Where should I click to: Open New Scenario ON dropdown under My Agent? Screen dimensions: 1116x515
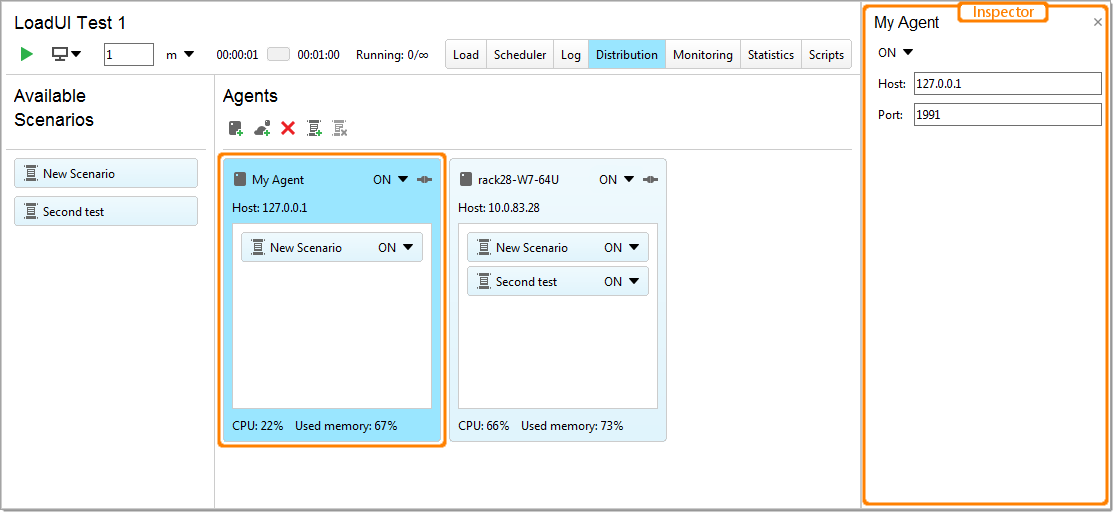[396, 248]
